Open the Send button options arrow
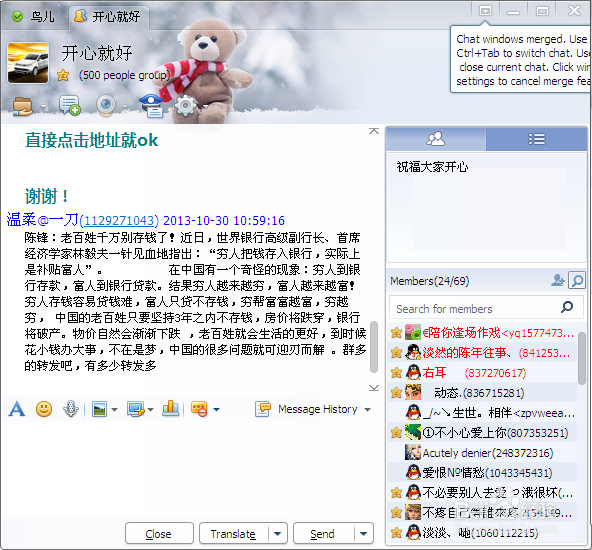This screenshot has height=550, width=592. point(364,534)
